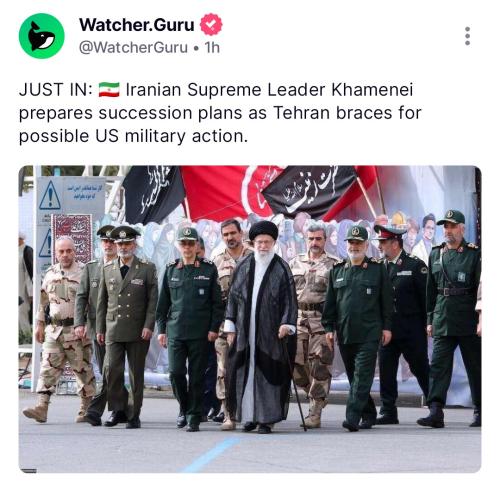Click the 1h post timestamp

pos(212,47)
